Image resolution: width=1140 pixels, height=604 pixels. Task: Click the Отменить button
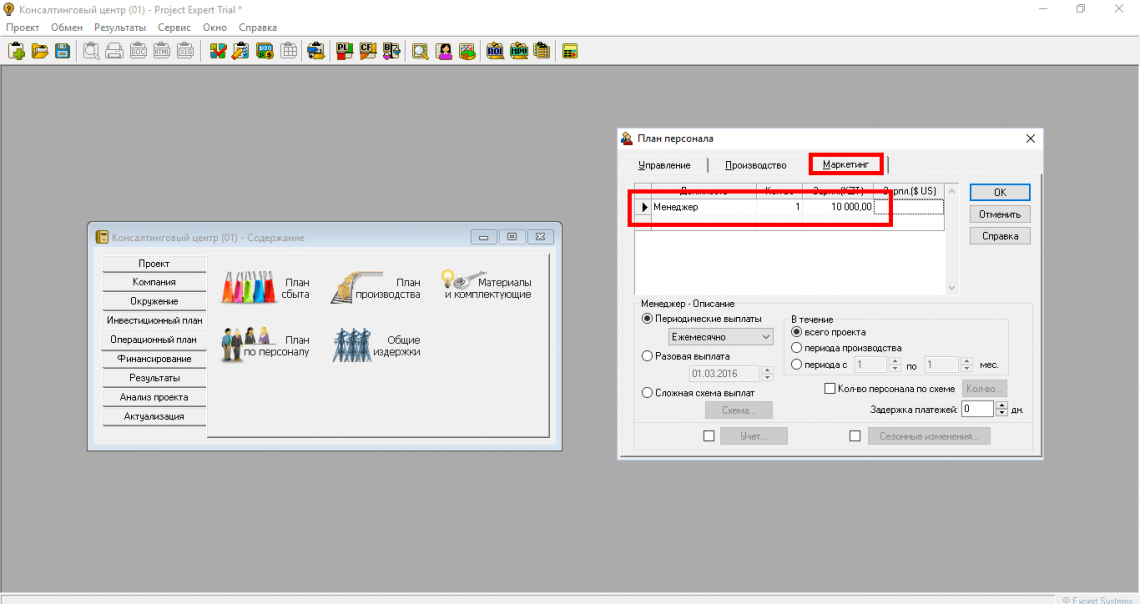click(x=999, y=214)
